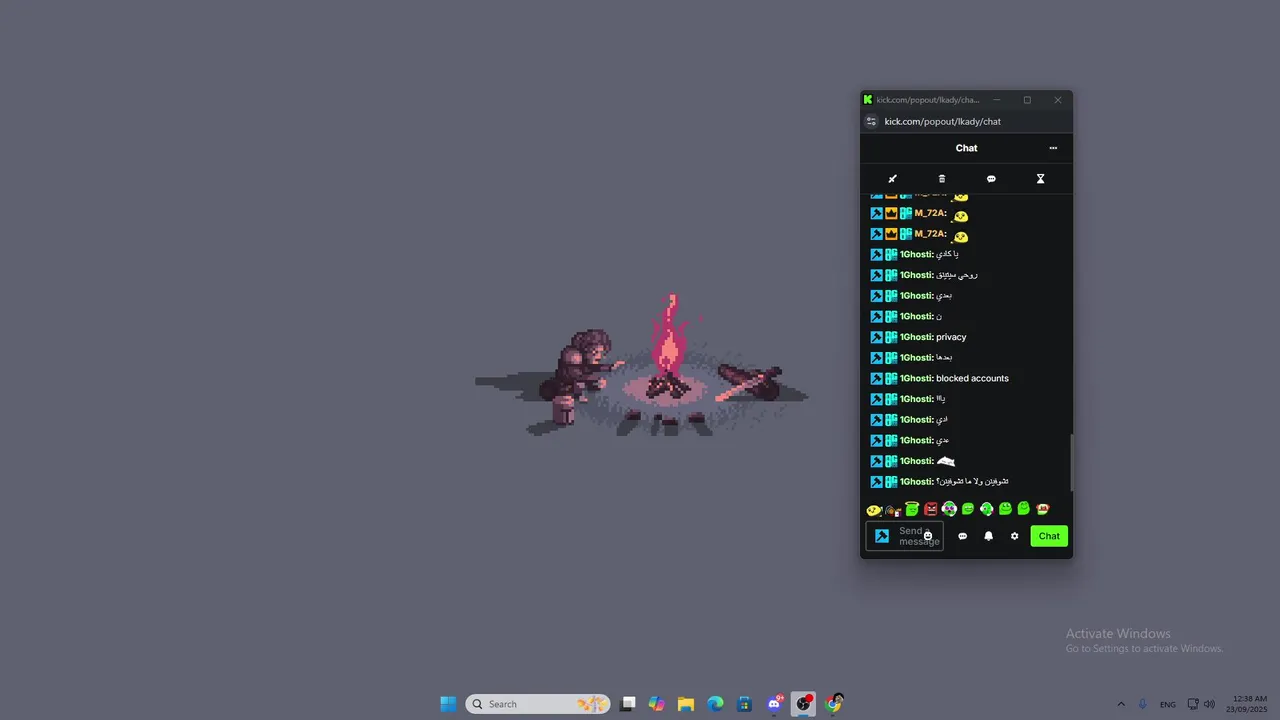Insert the yellow blob quick emote
Viewport: 1280px width, 720px height.
click(x=874, y=510)
